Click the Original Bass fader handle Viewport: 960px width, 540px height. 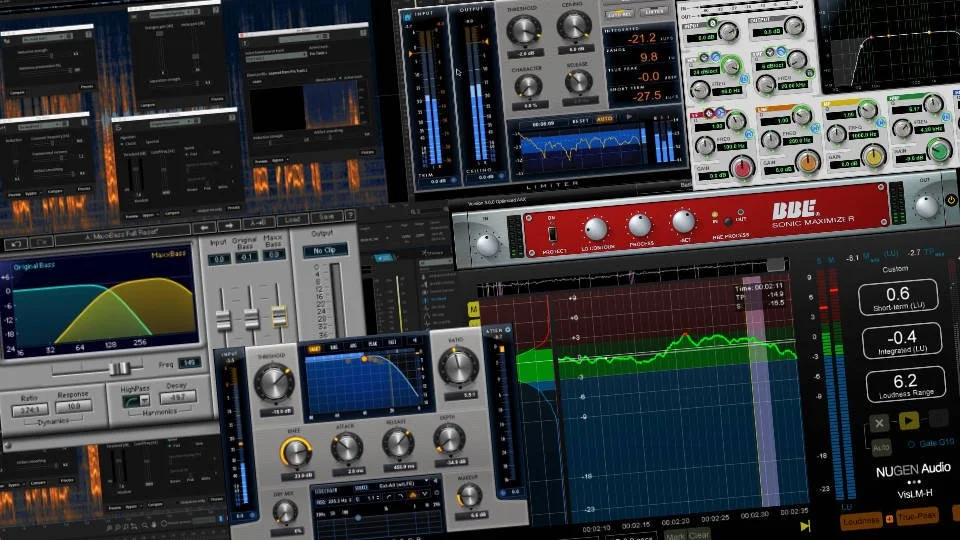(x=251, y=318)
